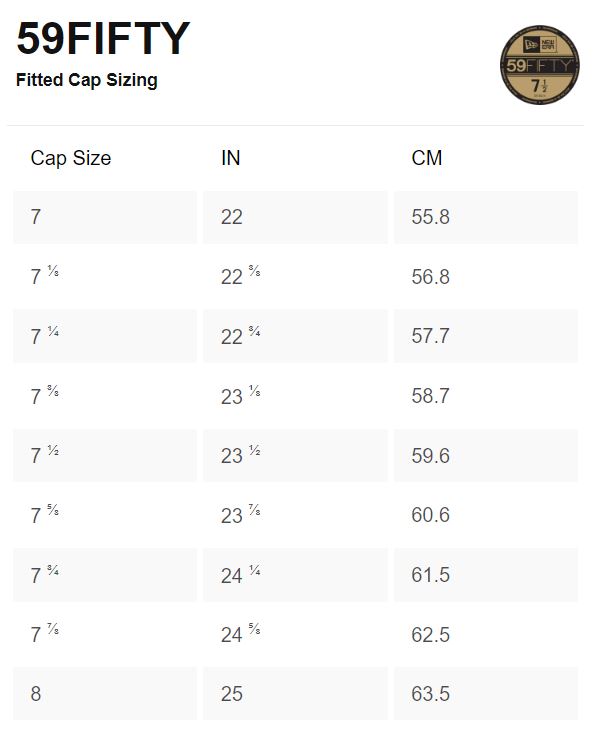Image resolution: width=596 pixels, height=750 pixels.
Task: Click the 59.6 cm value
Action: tap(430, 455)
